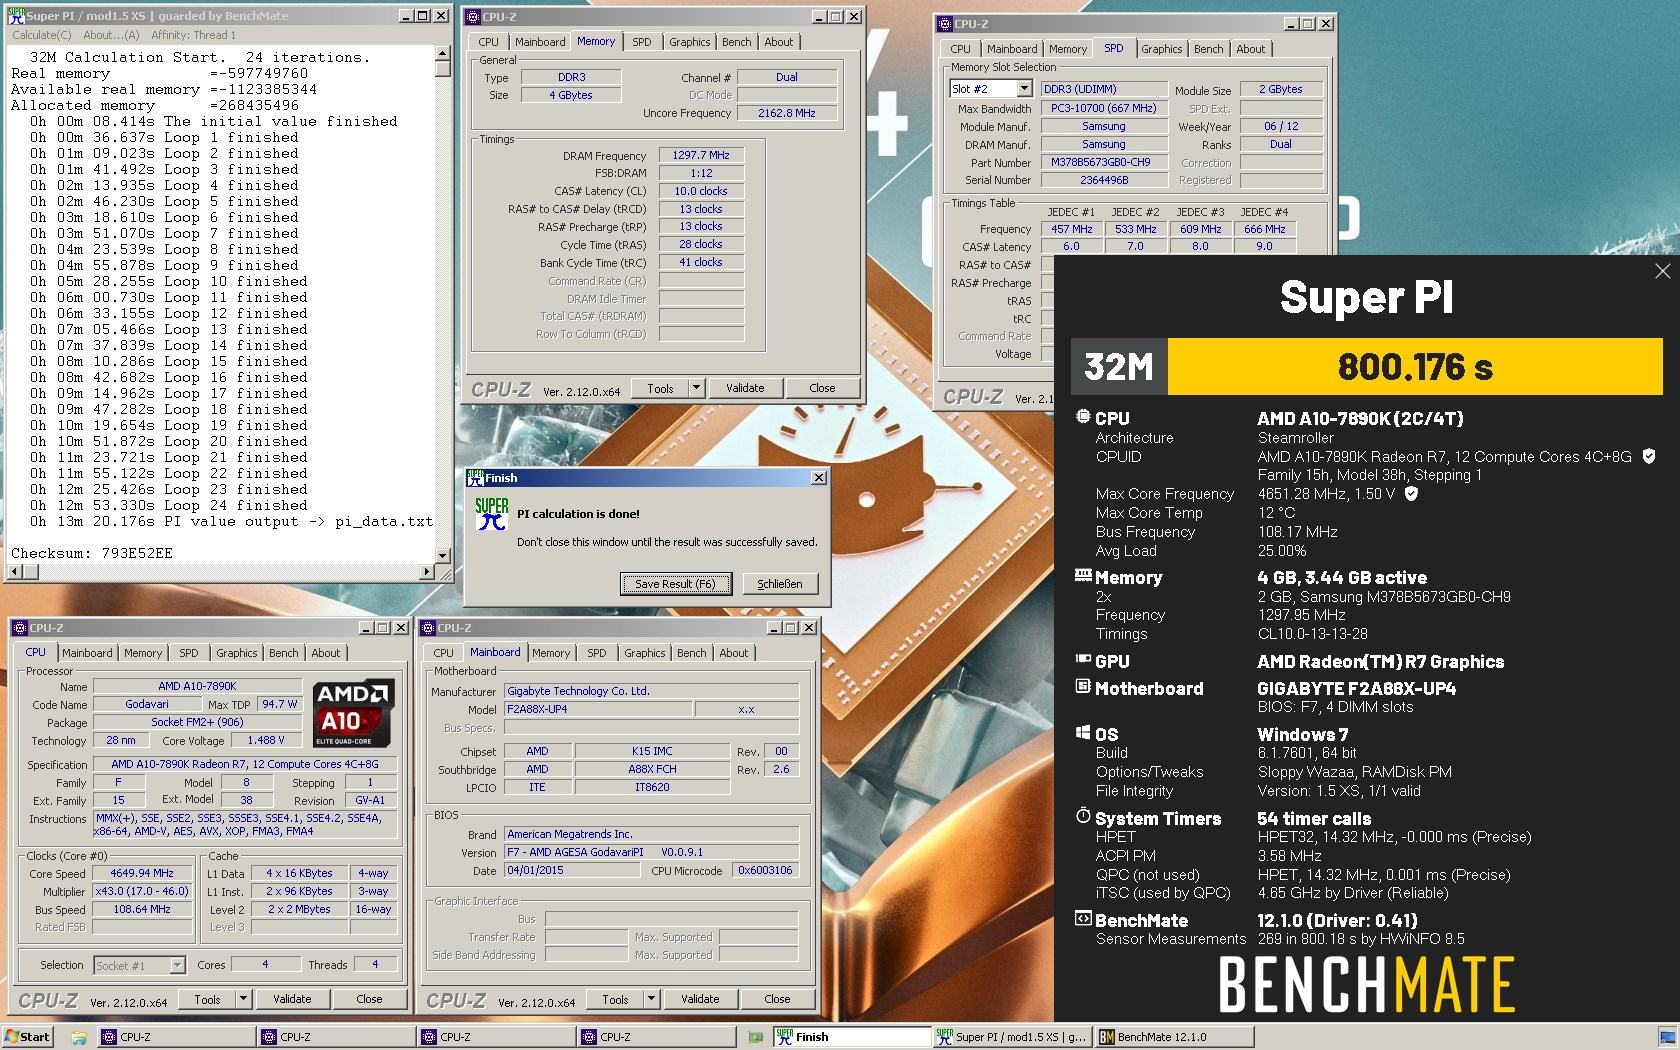Select the About tab in CPU-Z Motherboard window

click(734, 653)
